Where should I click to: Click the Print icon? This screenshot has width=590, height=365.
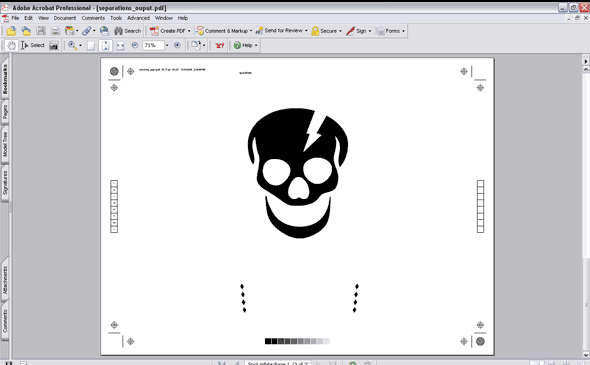point(56,31)
